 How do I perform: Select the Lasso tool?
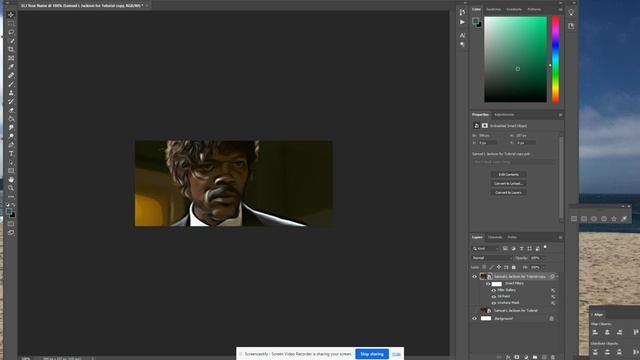pyautogui.click(x=11, y=32)
